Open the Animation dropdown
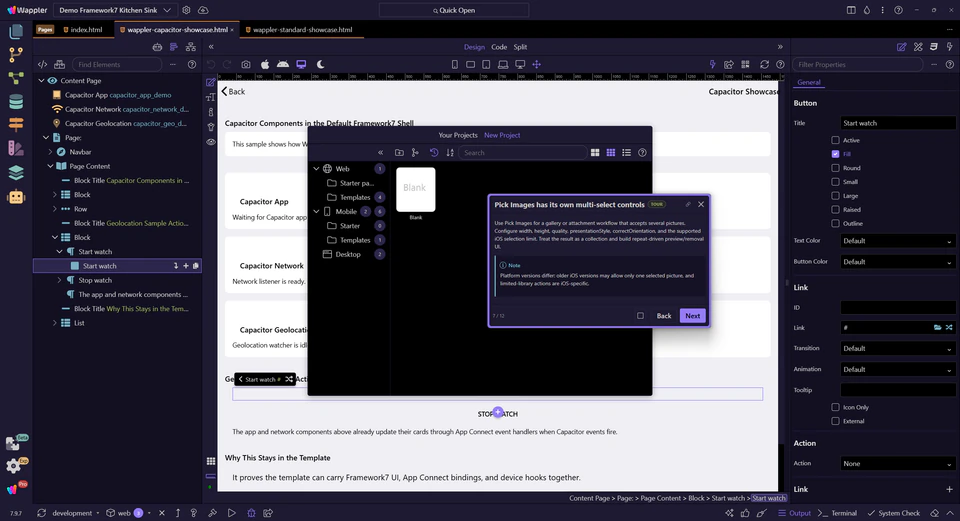Viewport: 960px width, 521px height. (x=897, y=370)
